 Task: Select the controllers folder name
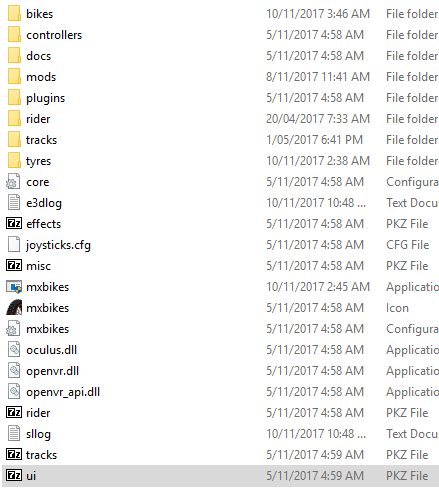tap(54, 35)
